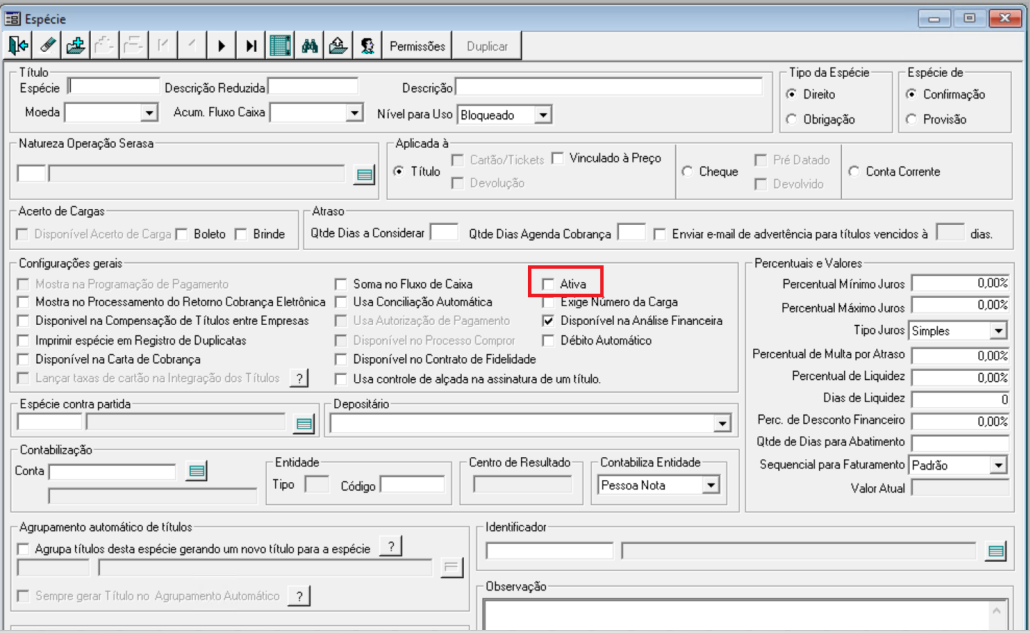Screen dimensions: 1030x633
Task: Go to next record arrow
Action: click(221, 46)
